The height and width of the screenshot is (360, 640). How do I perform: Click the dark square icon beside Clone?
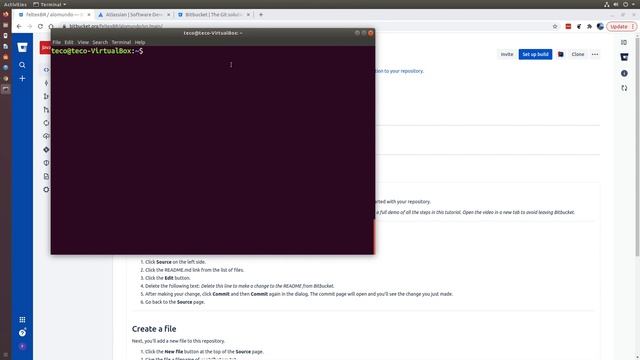tap(561, 54)
